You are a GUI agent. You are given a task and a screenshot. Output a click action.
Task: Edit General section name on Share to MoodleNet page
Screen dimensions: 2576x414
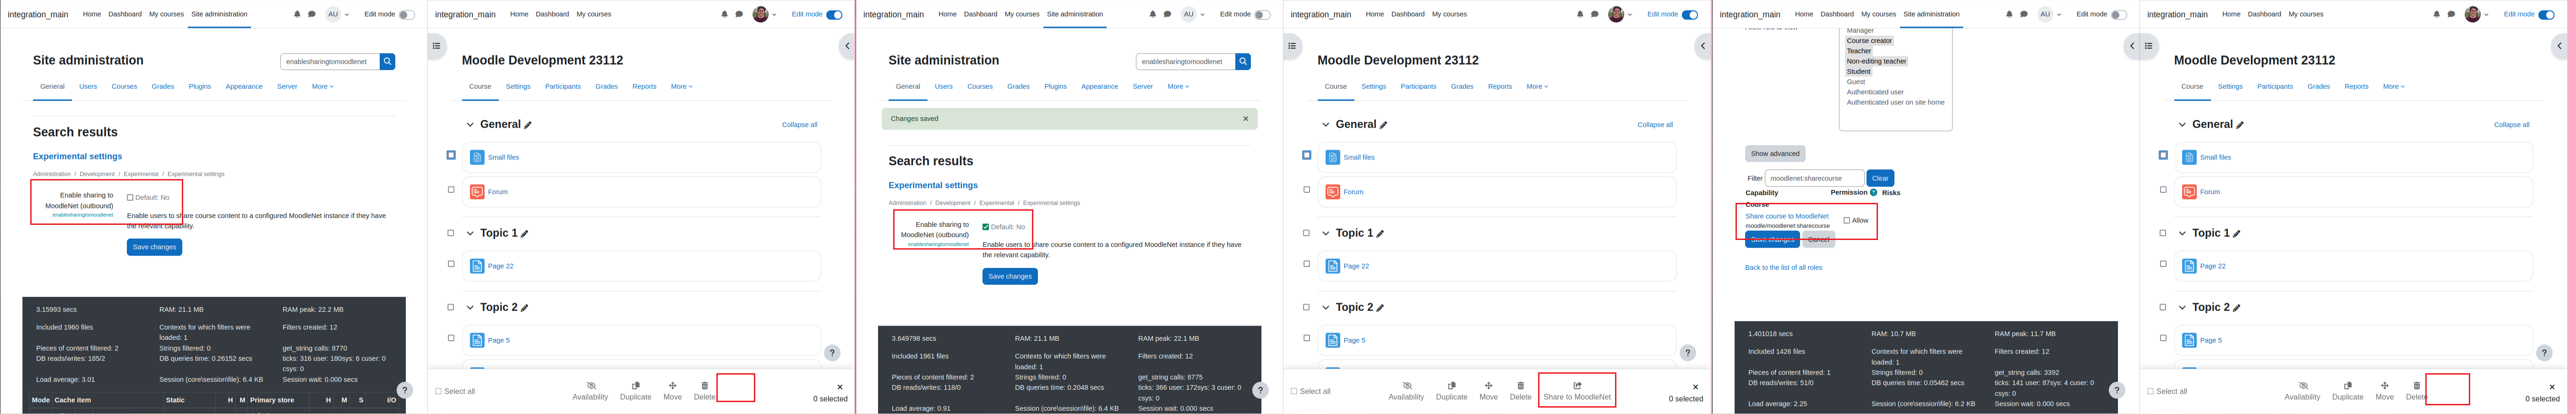click(x=1383, y=125)
